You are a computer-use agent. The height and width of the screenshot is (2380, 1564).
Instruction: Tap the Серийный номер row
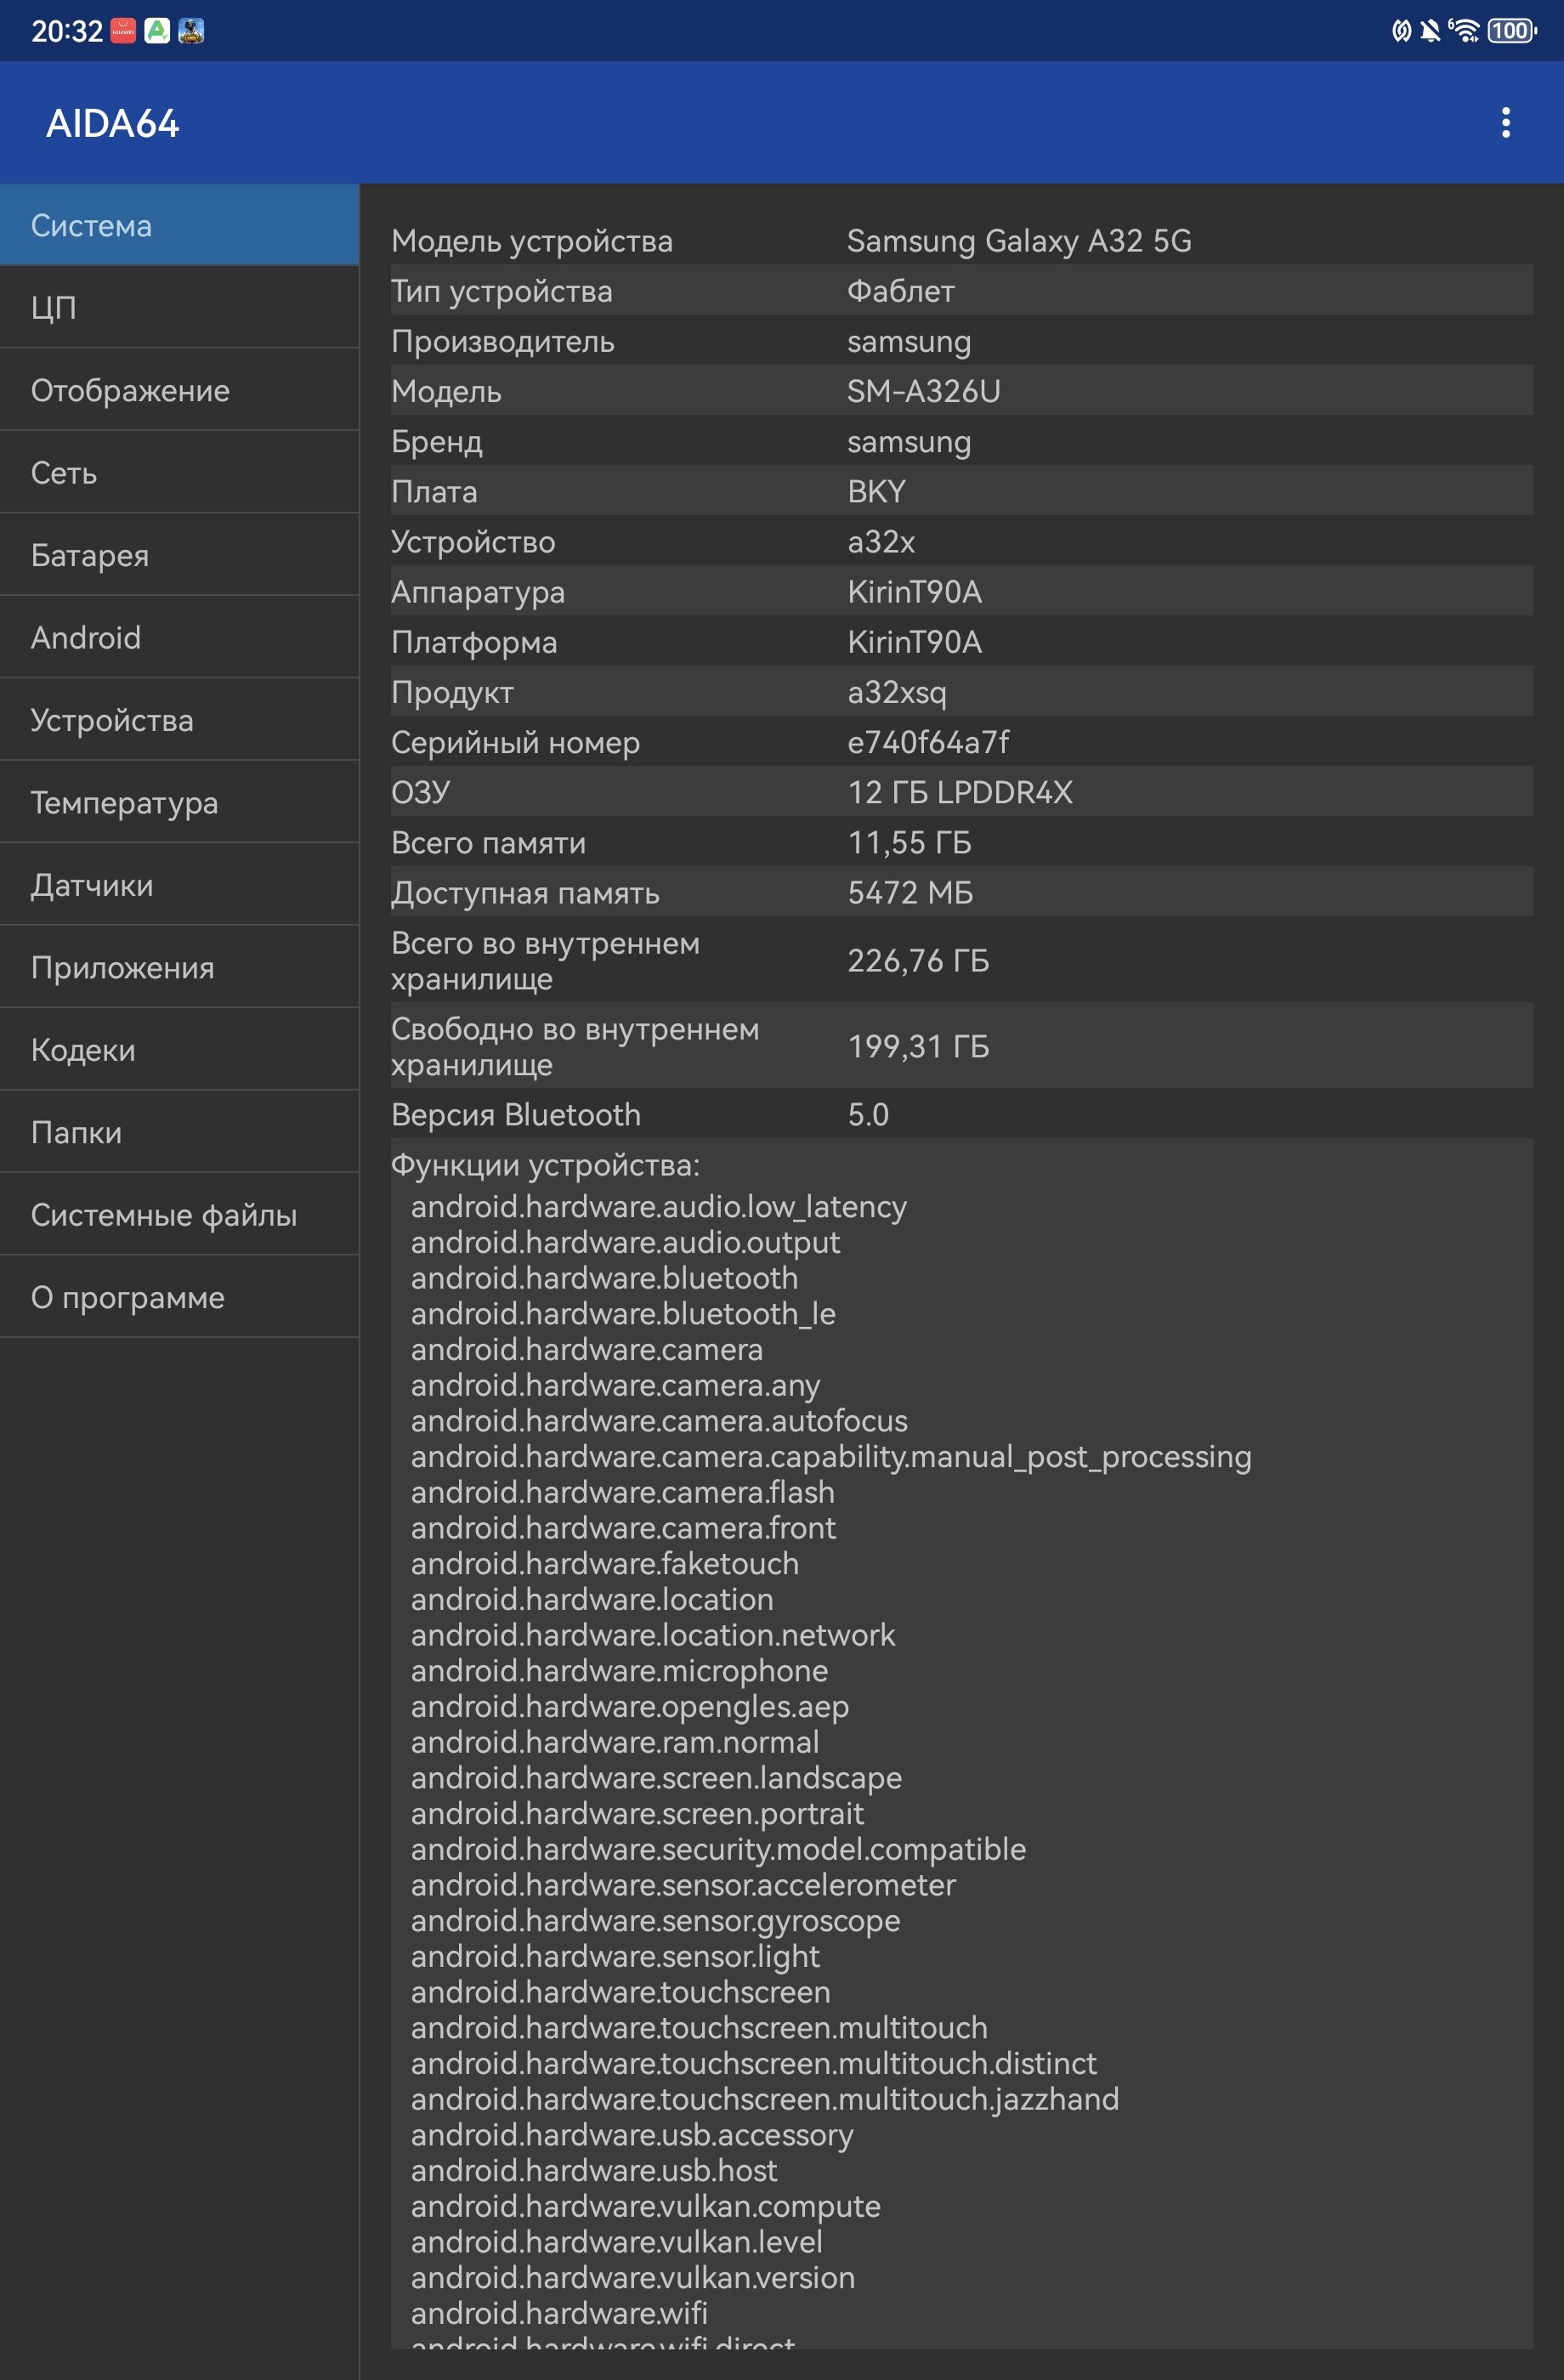[961, 742]
